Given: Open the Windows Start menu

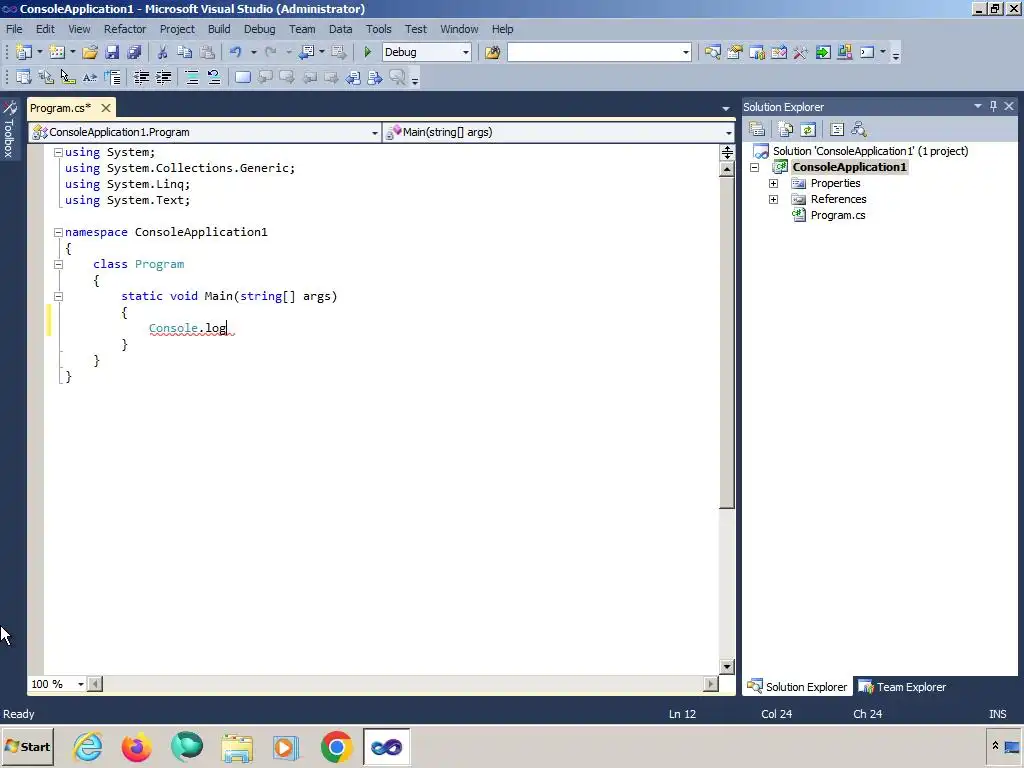Looking at the screenshot, I should click(x=27, y=747).
